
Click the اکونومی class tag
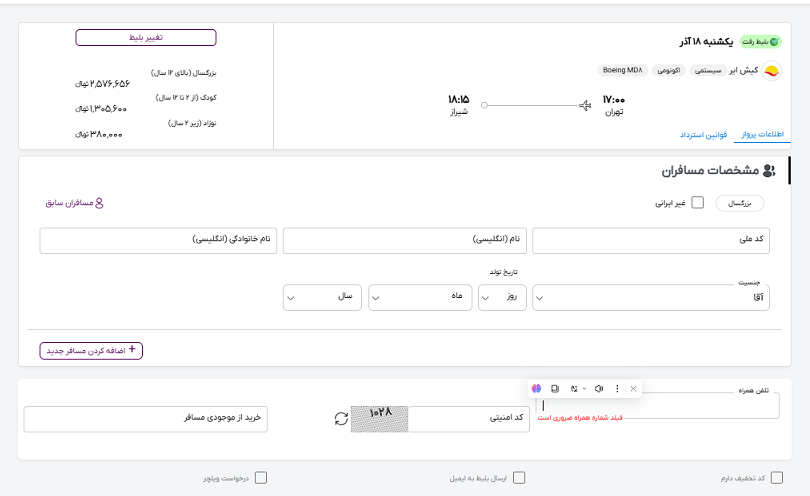pos(668,71)
